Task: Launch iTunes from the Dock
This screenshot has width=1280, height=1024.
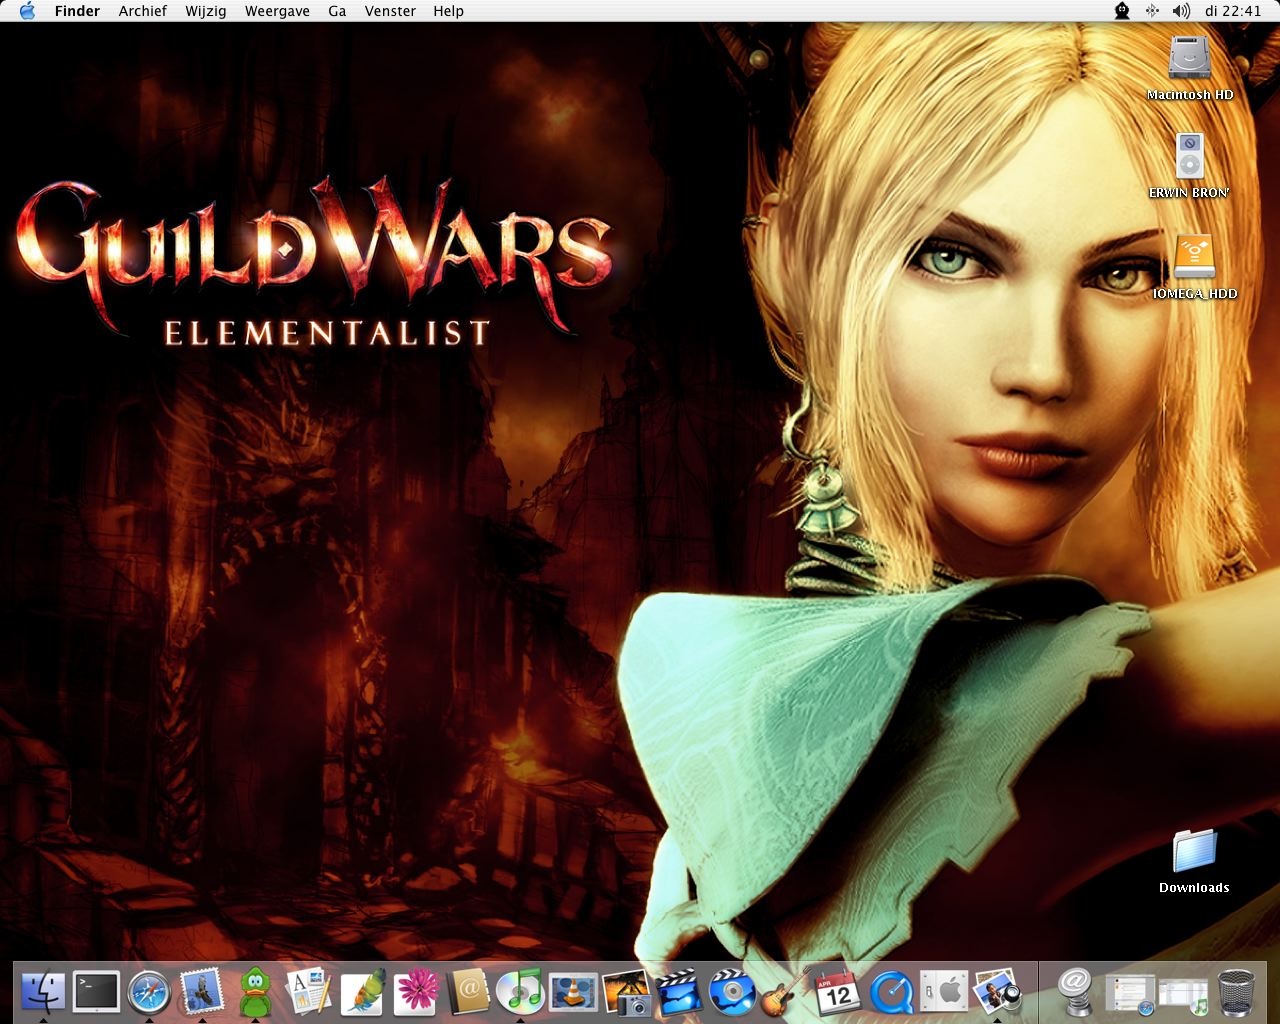Action: tap(520, 992)
